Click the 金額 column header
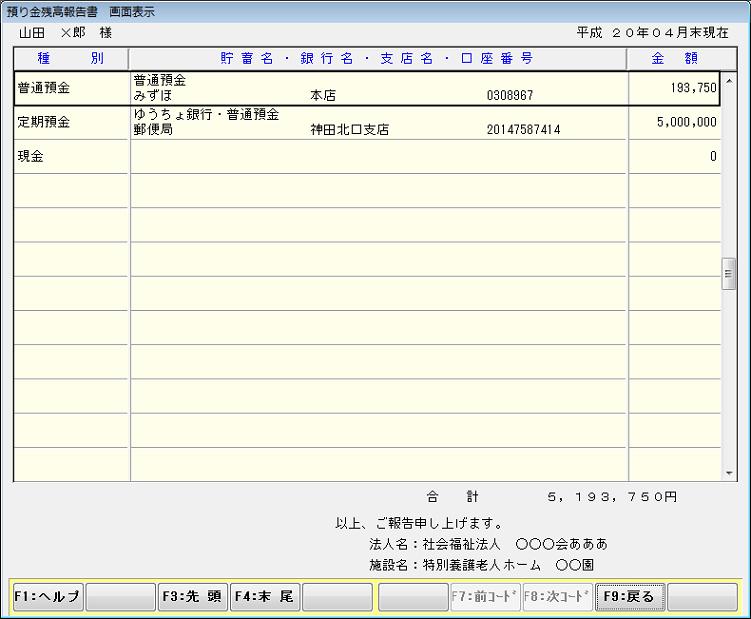The image size is (751, 619). pos(672,58)
